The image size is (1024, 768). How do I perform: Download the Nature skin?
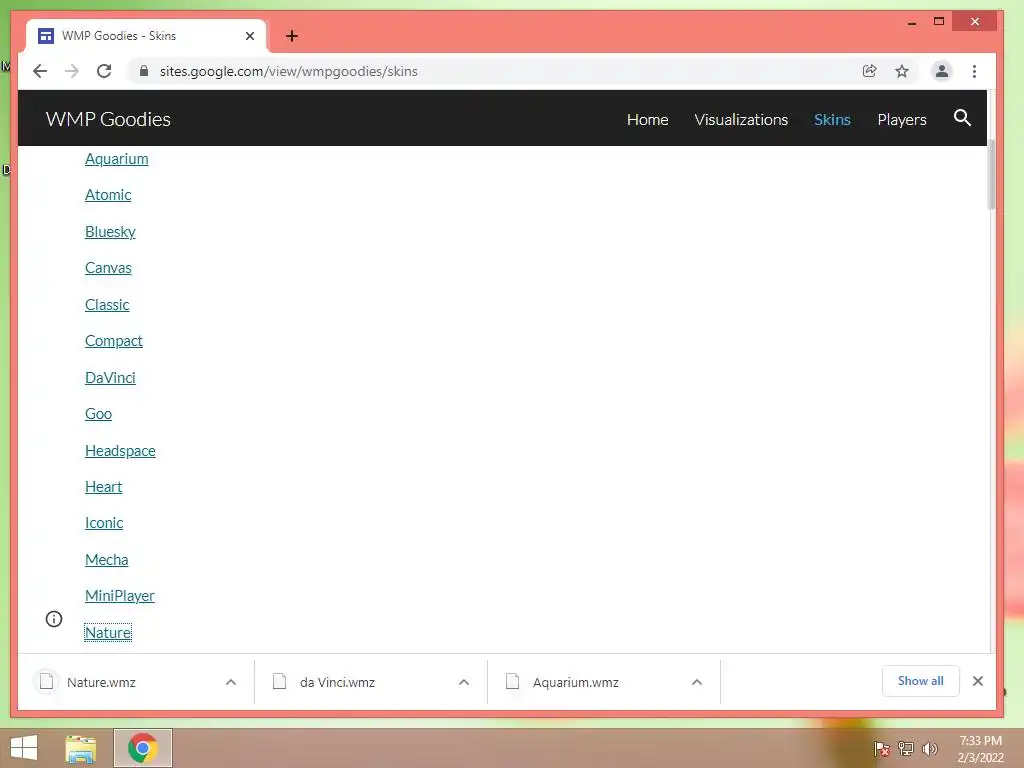coord(108,632)
